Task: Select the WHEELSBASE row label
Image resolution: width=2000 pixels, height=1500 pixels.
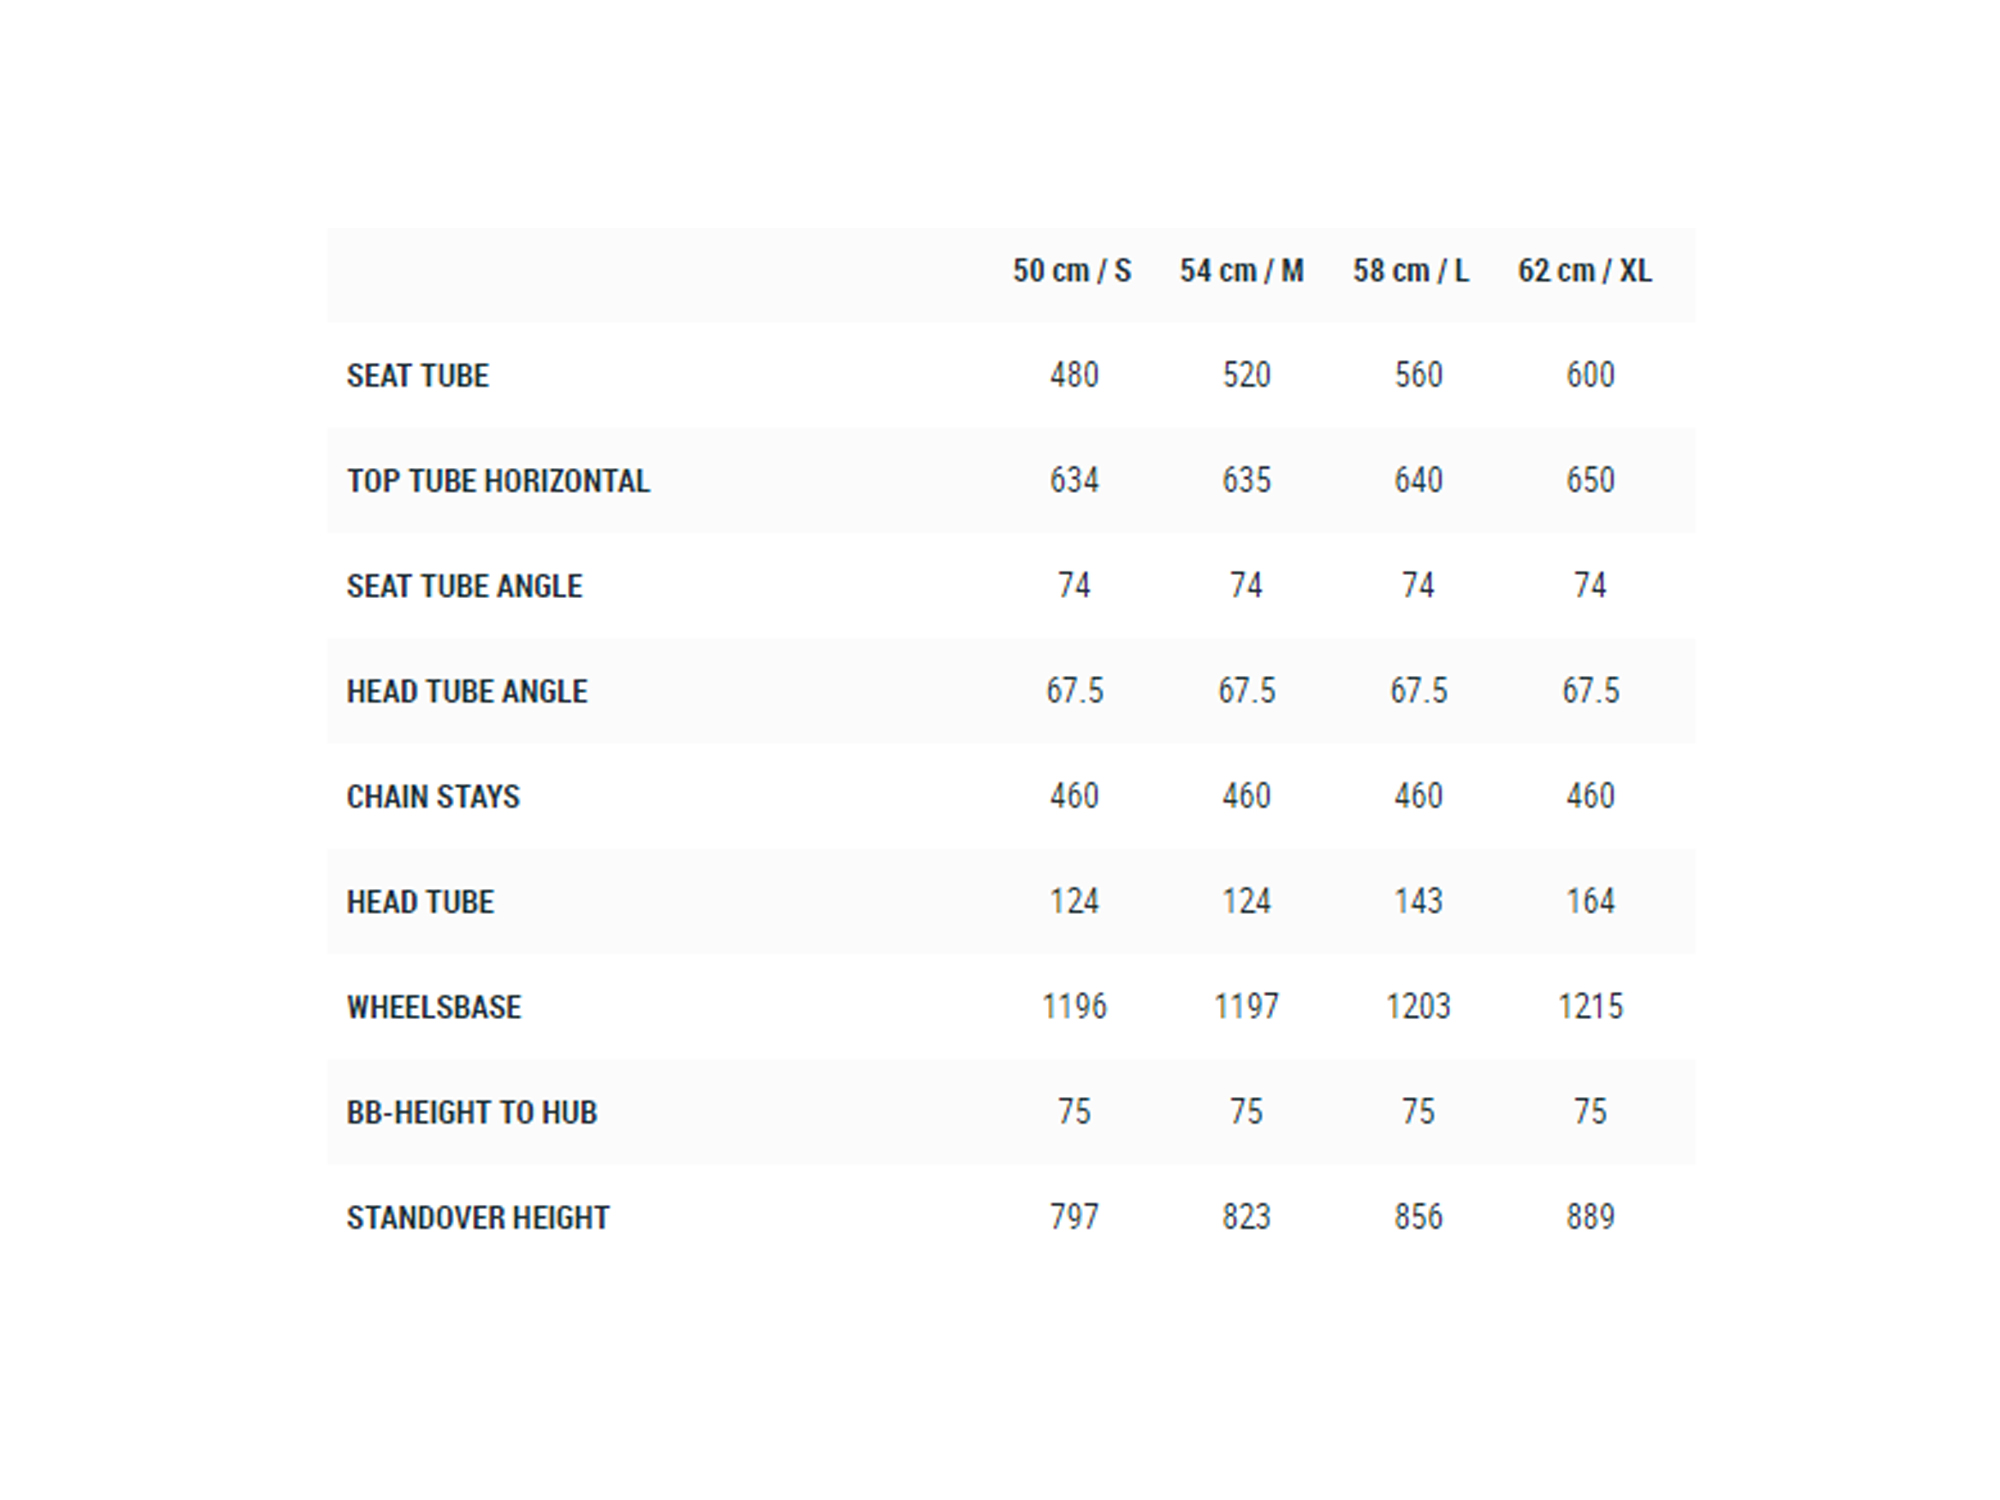Action: tap(434, 1007)
